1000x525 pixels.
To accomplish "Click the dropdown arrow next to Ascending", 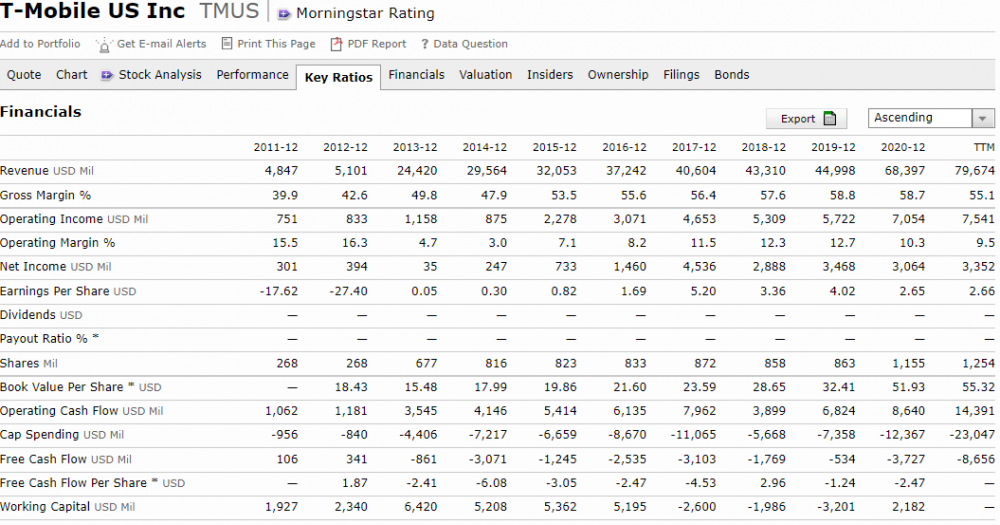I will click(x=984, y=118).
